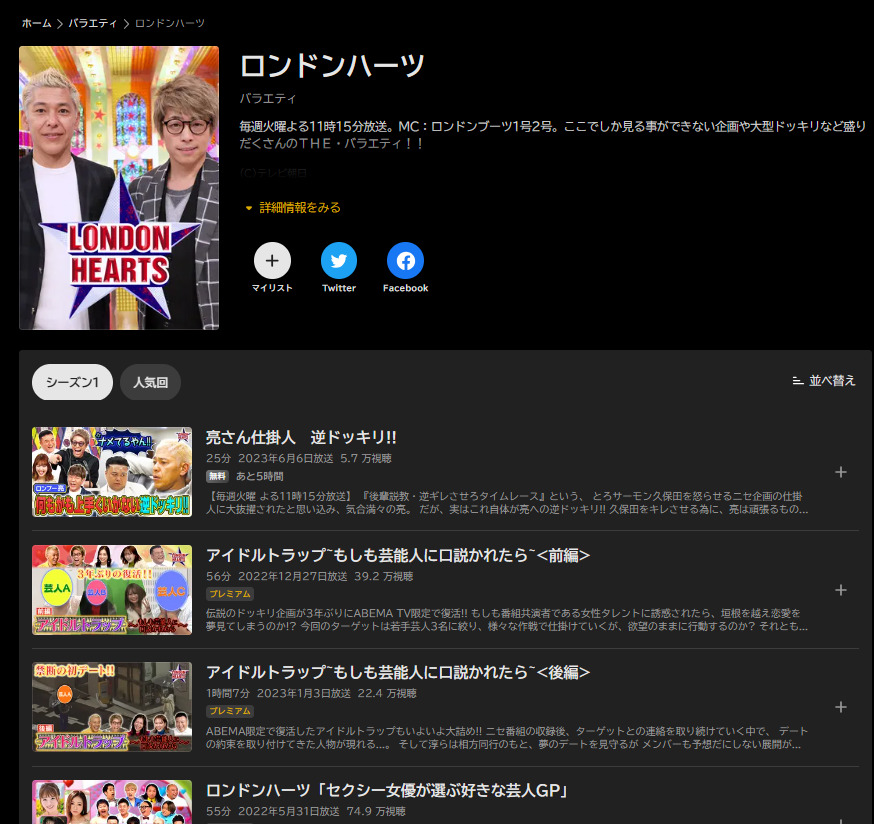
Task: Add アイドルトラップ 前編 episode to list
Action: (x=840, y=590)
